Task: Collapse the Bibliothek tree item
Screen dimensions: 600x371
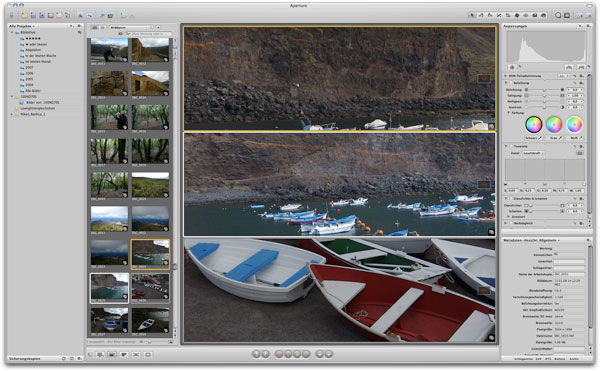Action: click(x=12, y=33)
